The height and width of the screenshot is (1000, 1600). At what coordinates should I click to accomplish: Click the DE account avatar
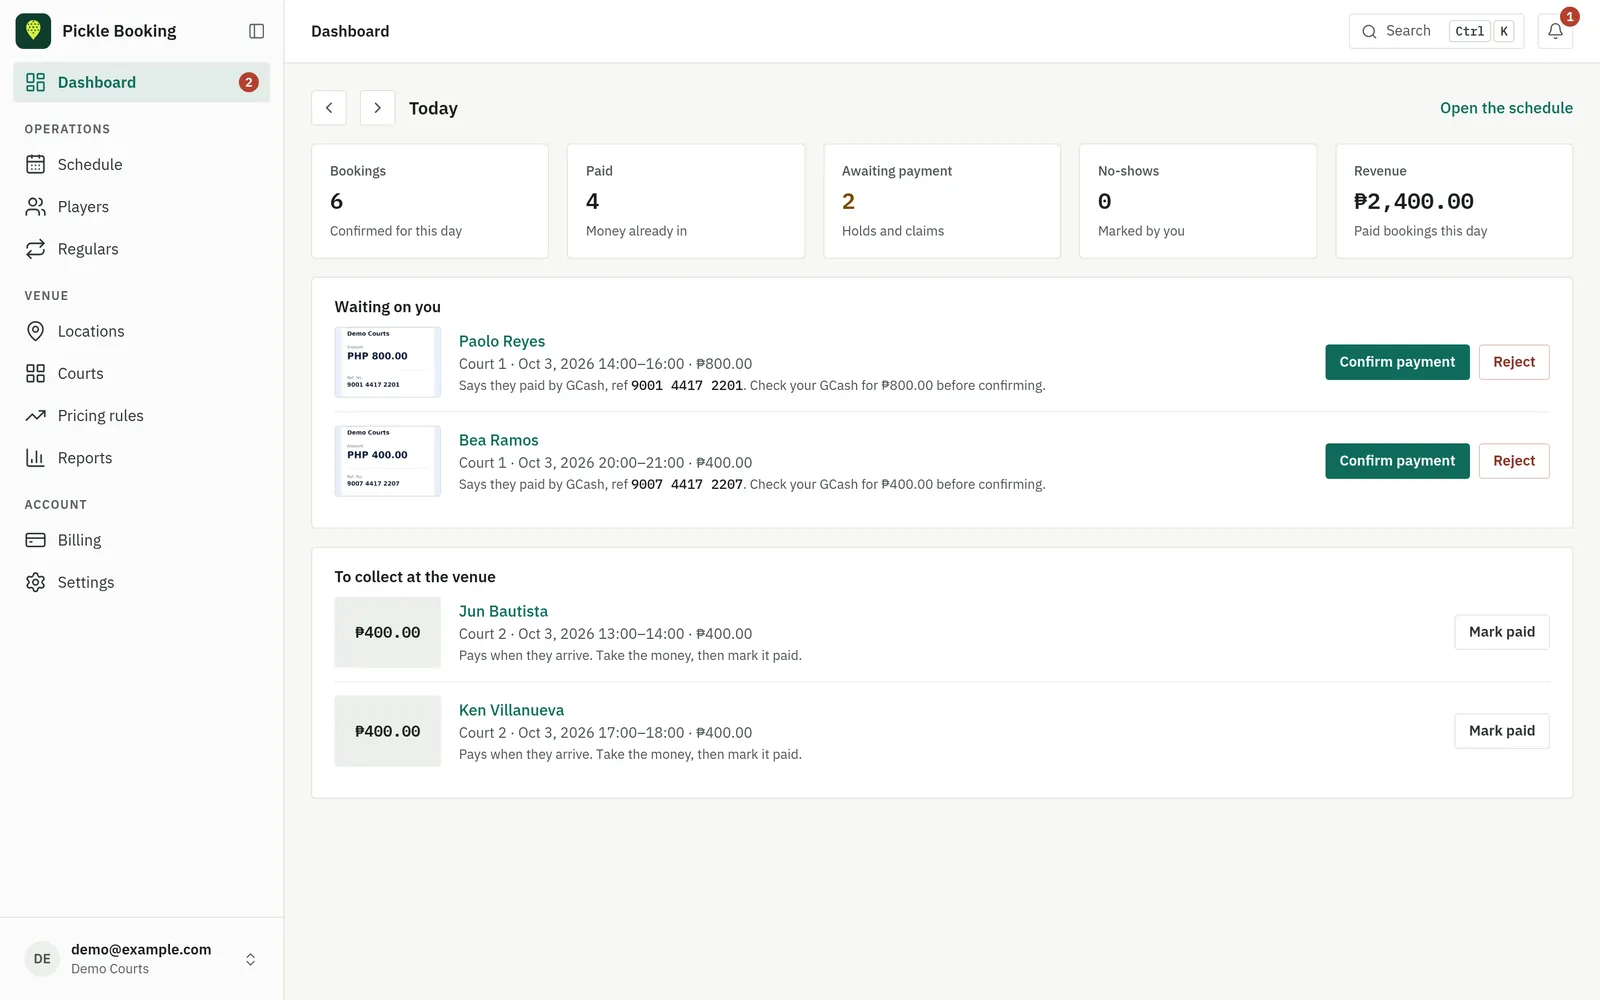[42, 959]
